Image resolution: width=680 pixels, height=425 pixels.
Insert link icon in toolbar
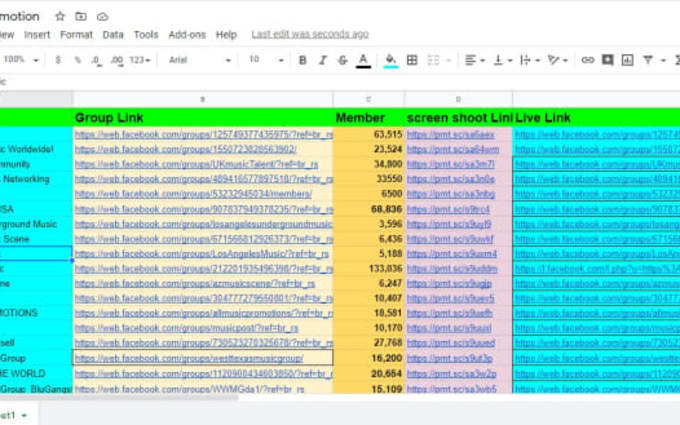(588, 60)
